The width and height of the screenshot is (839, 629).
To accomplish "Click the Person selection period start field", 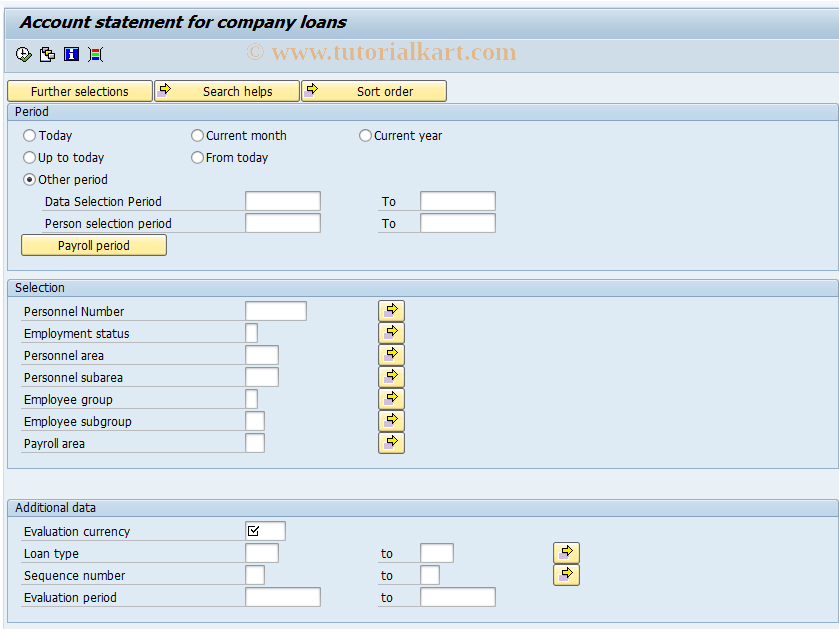I will 283,223.
